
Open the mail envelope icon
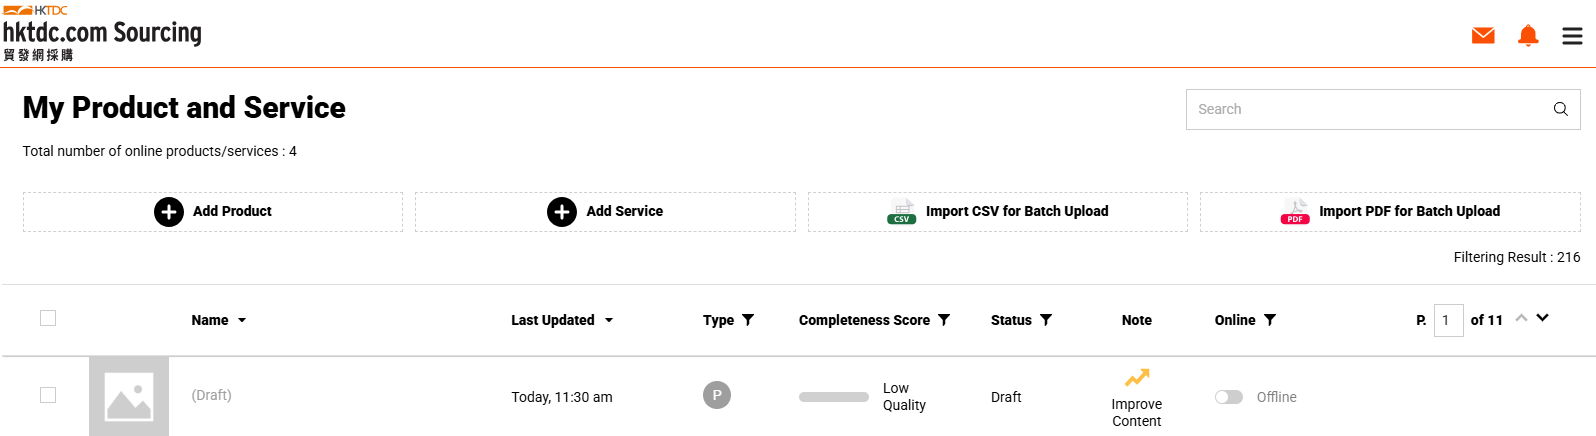coord(1483,36)
